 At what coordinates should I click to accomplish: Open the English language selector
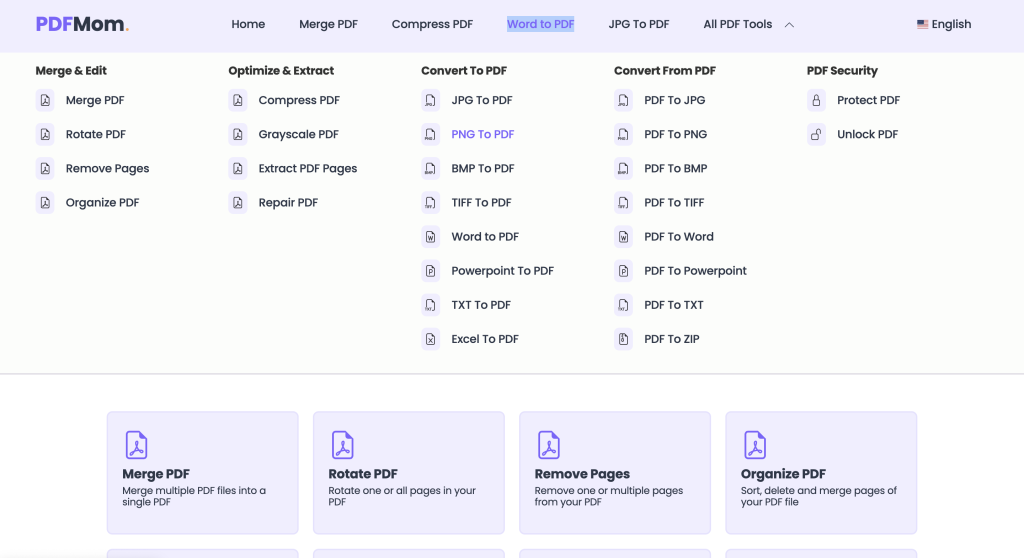click(943, 24)
